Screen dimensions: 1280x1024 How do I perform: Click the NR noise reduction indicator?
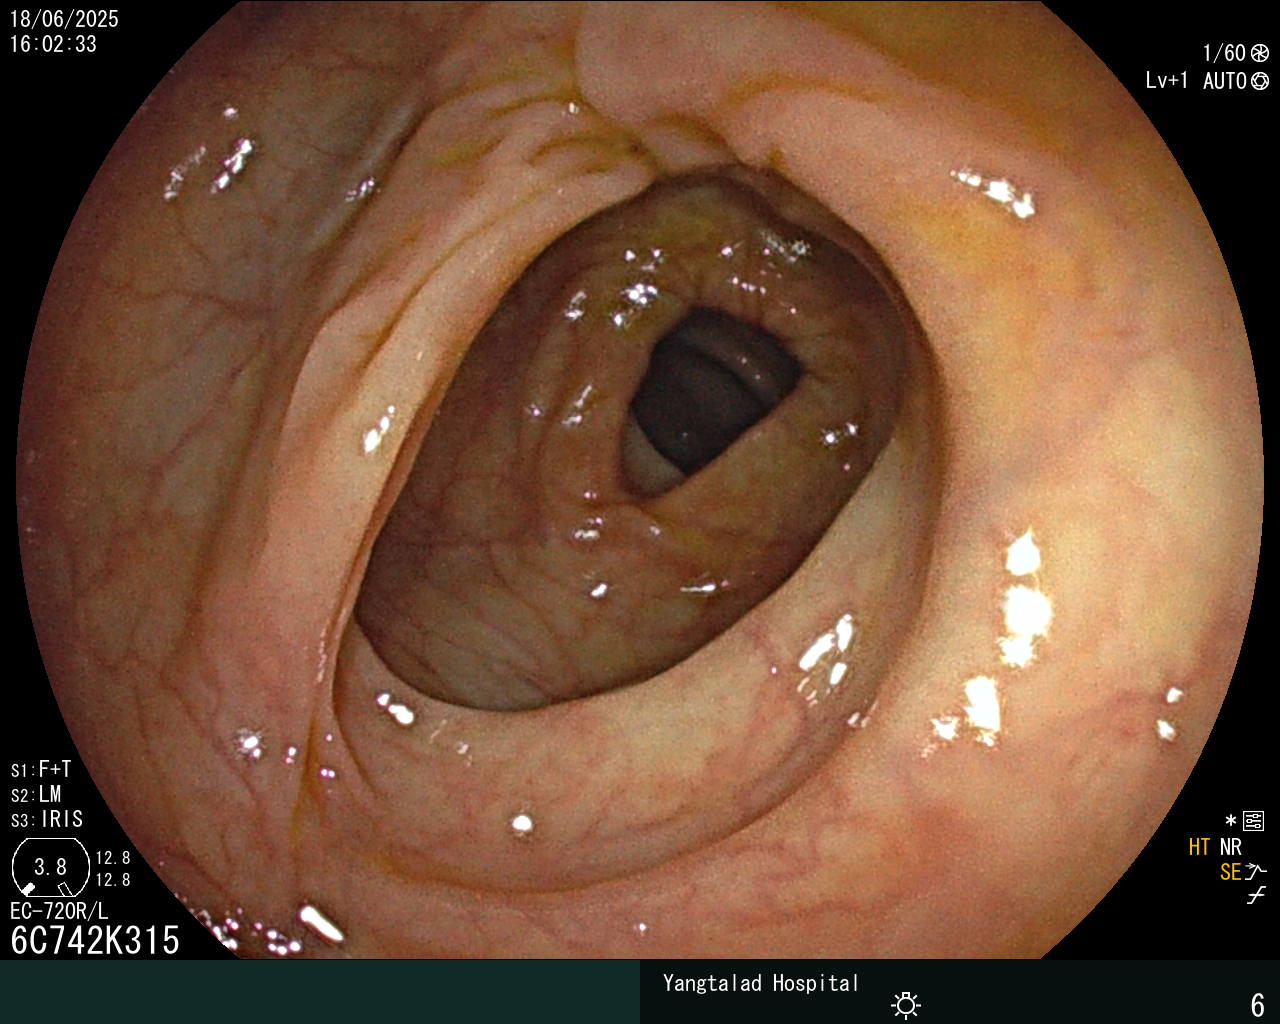[x=1231, y=847]
